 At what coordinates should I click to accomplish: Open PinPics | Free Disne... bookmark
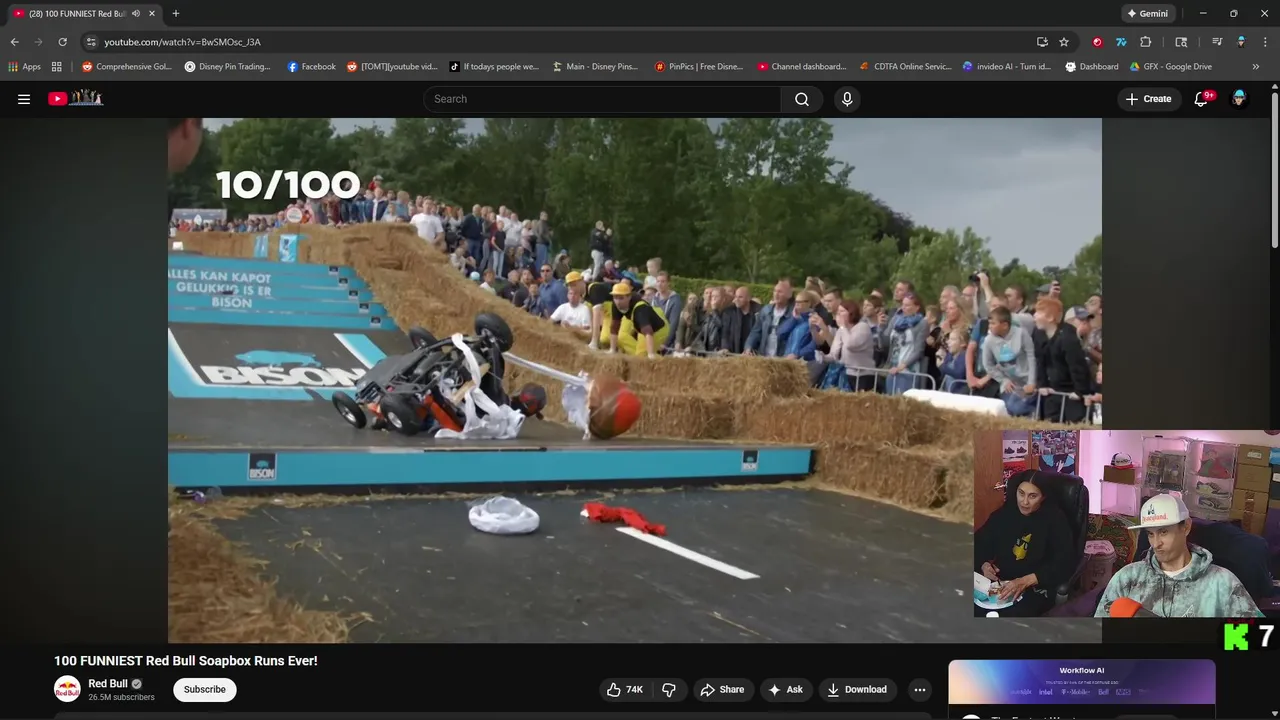[x=699, y=67]
